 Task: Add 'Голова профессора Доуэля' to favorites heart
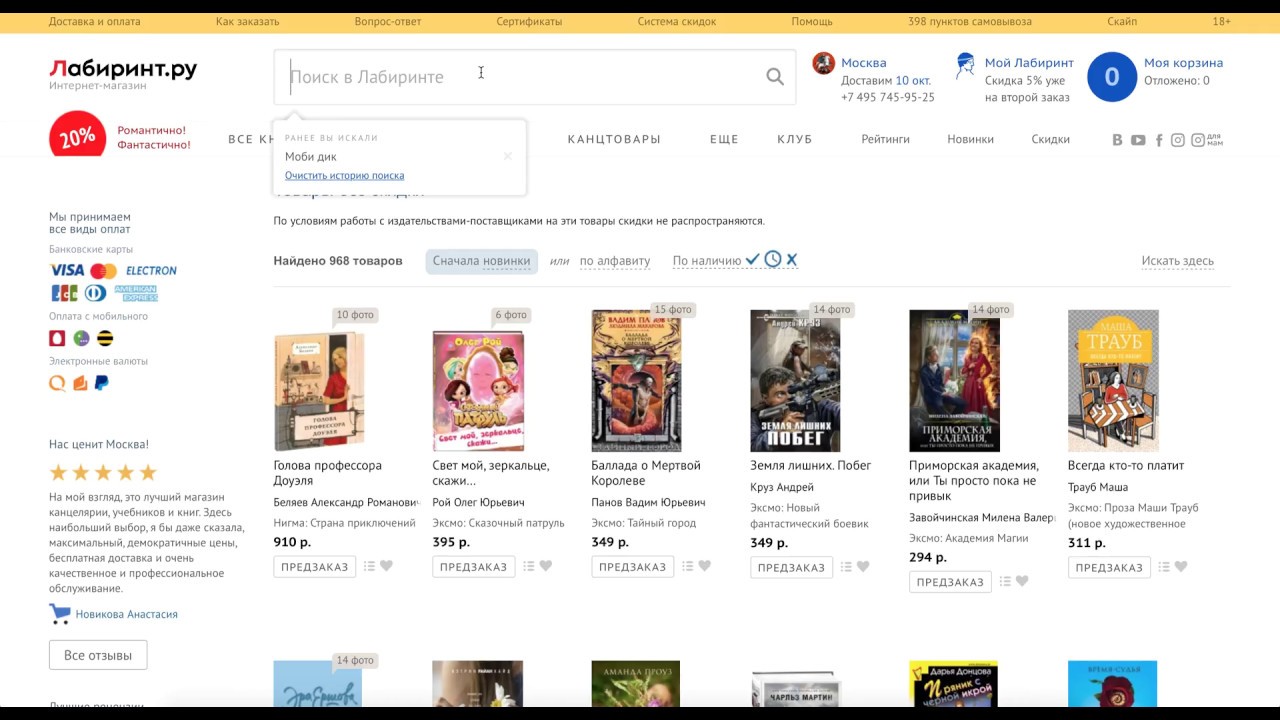point(386,566)
